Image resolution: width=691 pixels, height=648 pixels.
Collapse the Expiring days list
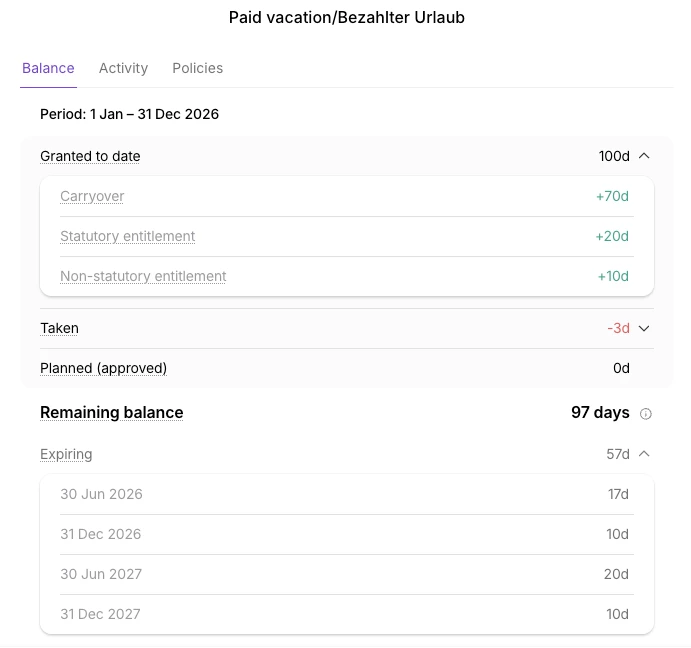pos(644,454)
